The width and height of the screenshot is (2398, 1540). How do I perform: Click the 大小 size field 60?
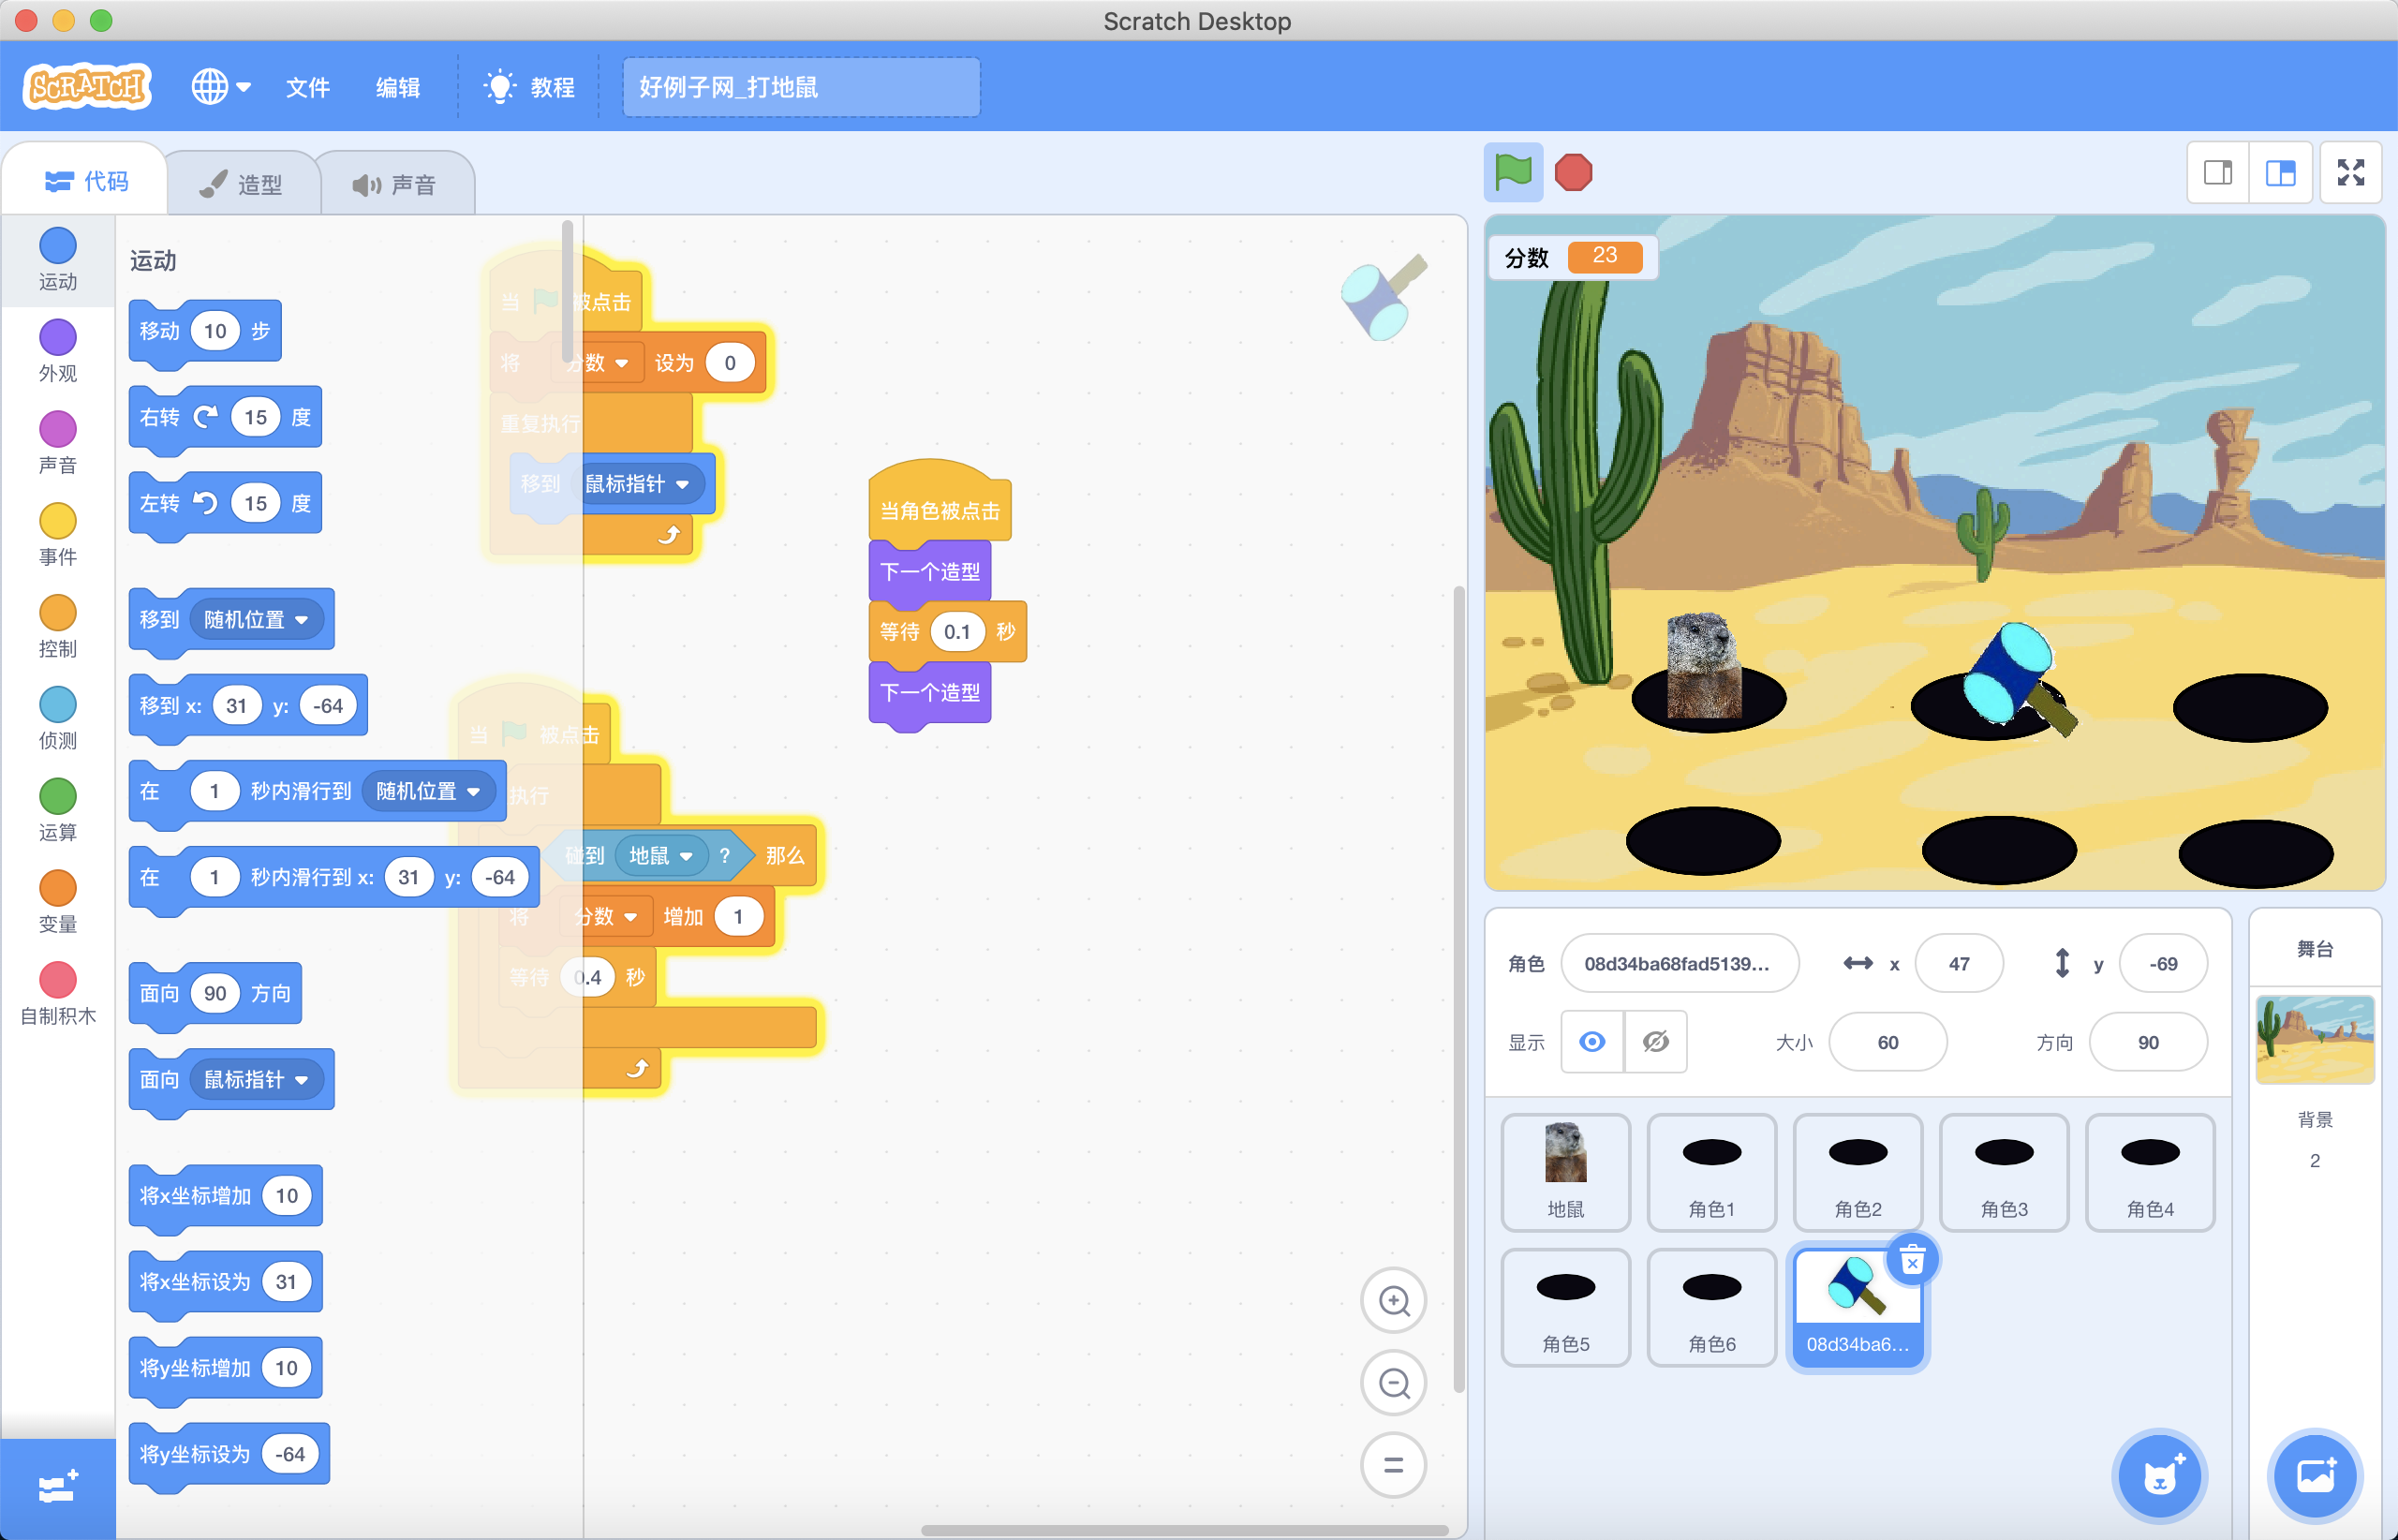click(x=1887, y=1042)
